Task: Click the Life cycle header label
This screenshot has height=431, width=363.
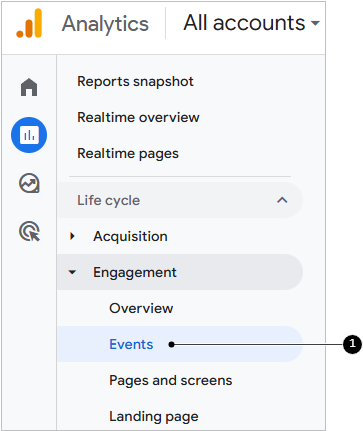Action: click(x=109, y=200)
